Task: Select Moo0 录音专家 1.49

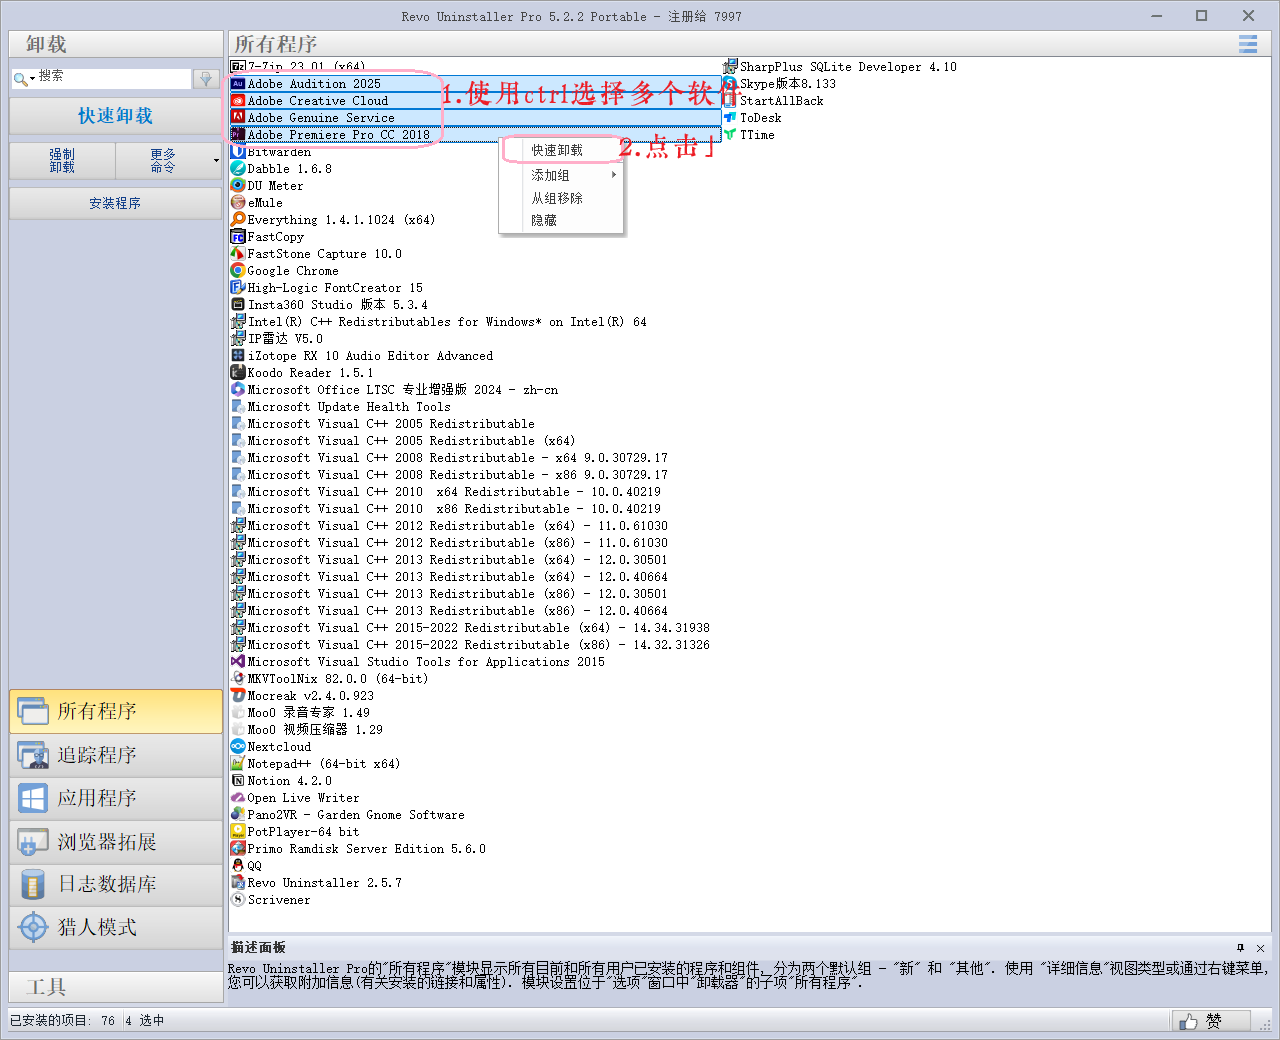Action: 301,713
